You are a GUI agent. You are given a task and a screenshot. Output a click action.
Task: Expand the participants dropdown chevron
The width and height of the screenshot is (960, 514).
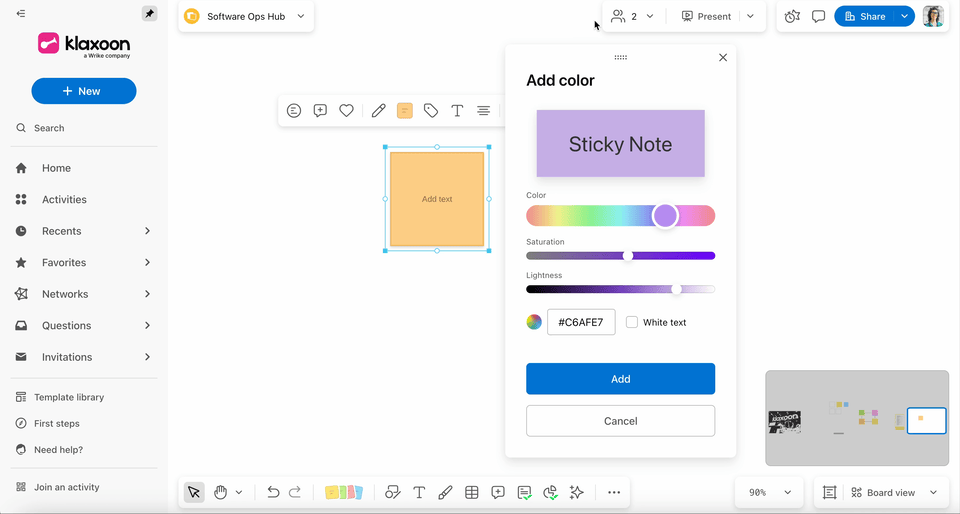650,17
